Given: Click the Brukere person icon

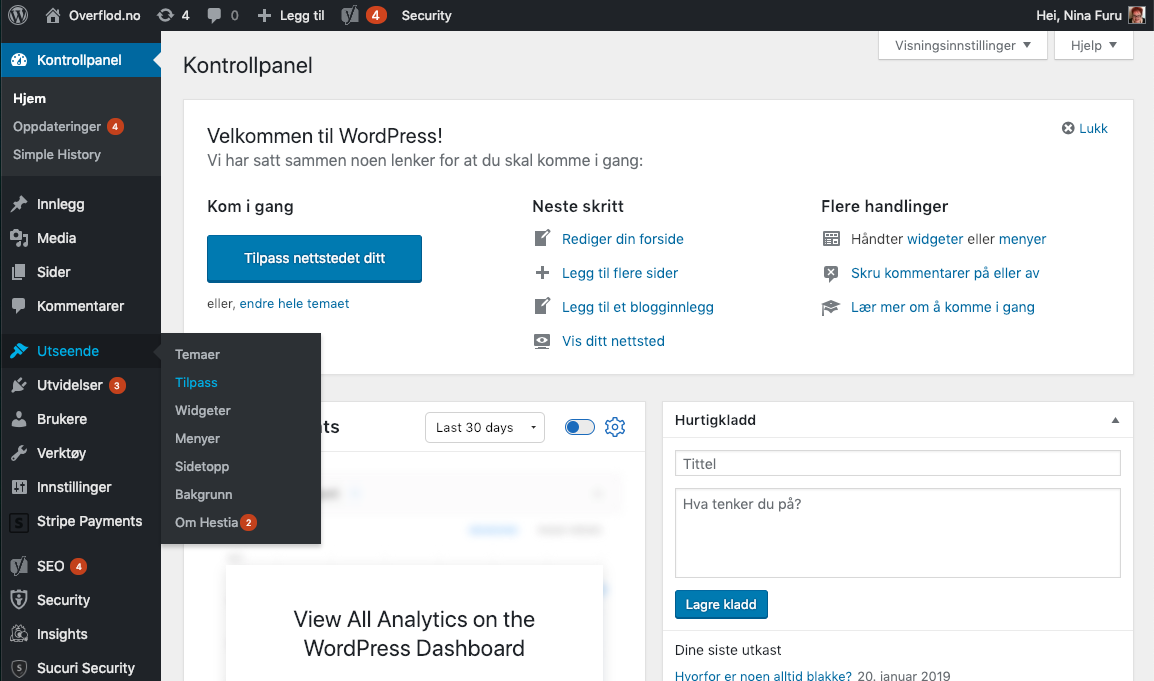Looking at the screenshot, I should pyautogui.click(x=19, y=419).
